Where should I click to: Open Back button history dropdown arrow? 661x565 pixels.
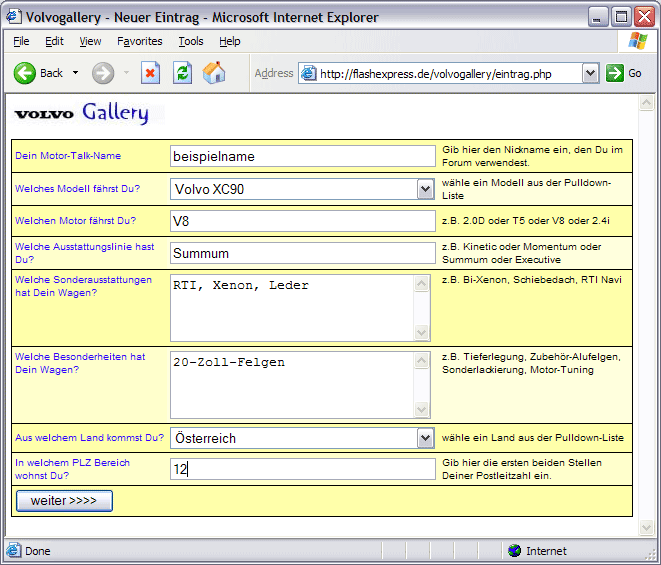[x=75, y=73]
